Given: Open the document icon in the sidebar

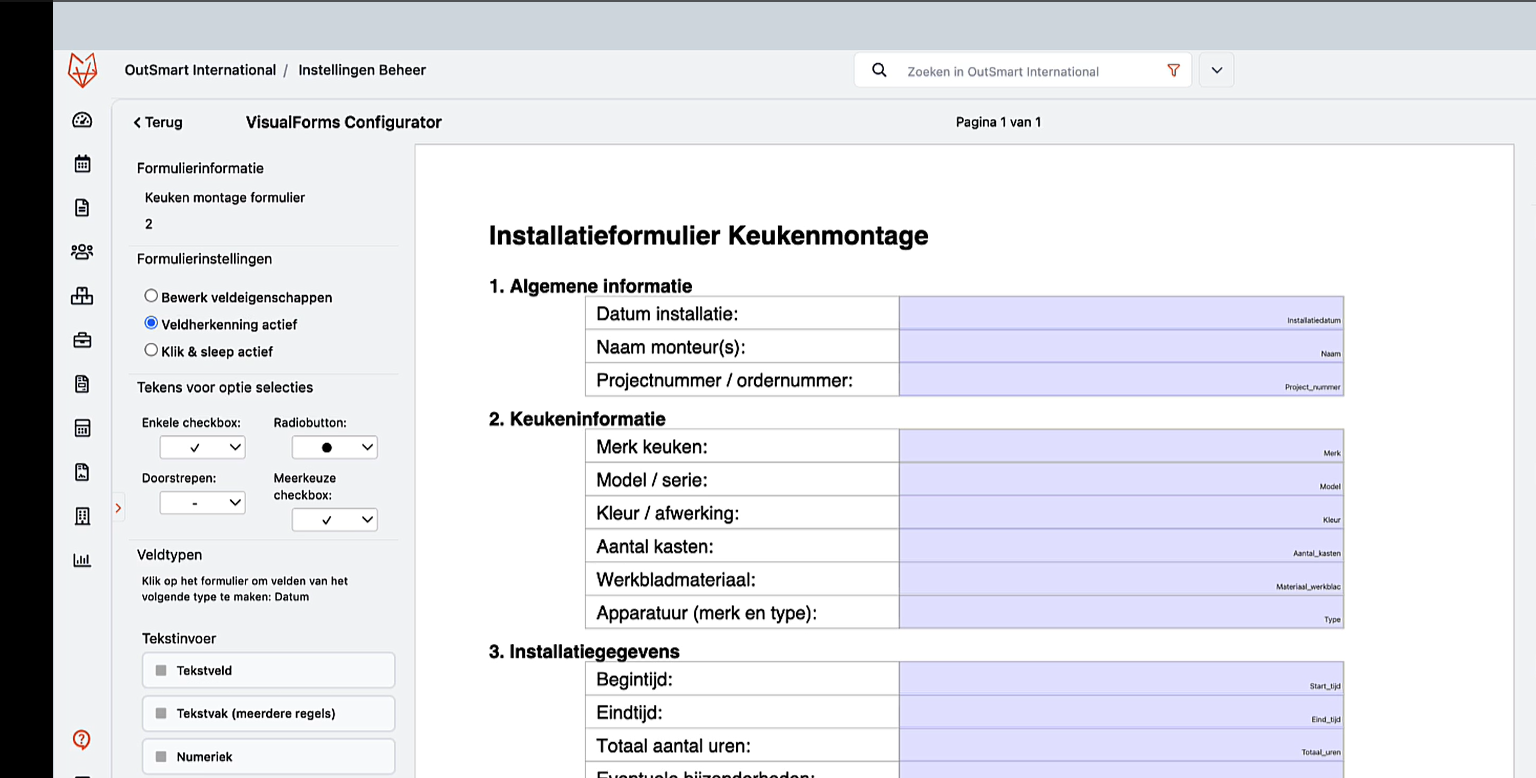Looking at the screenshot, I should [82, 206].
